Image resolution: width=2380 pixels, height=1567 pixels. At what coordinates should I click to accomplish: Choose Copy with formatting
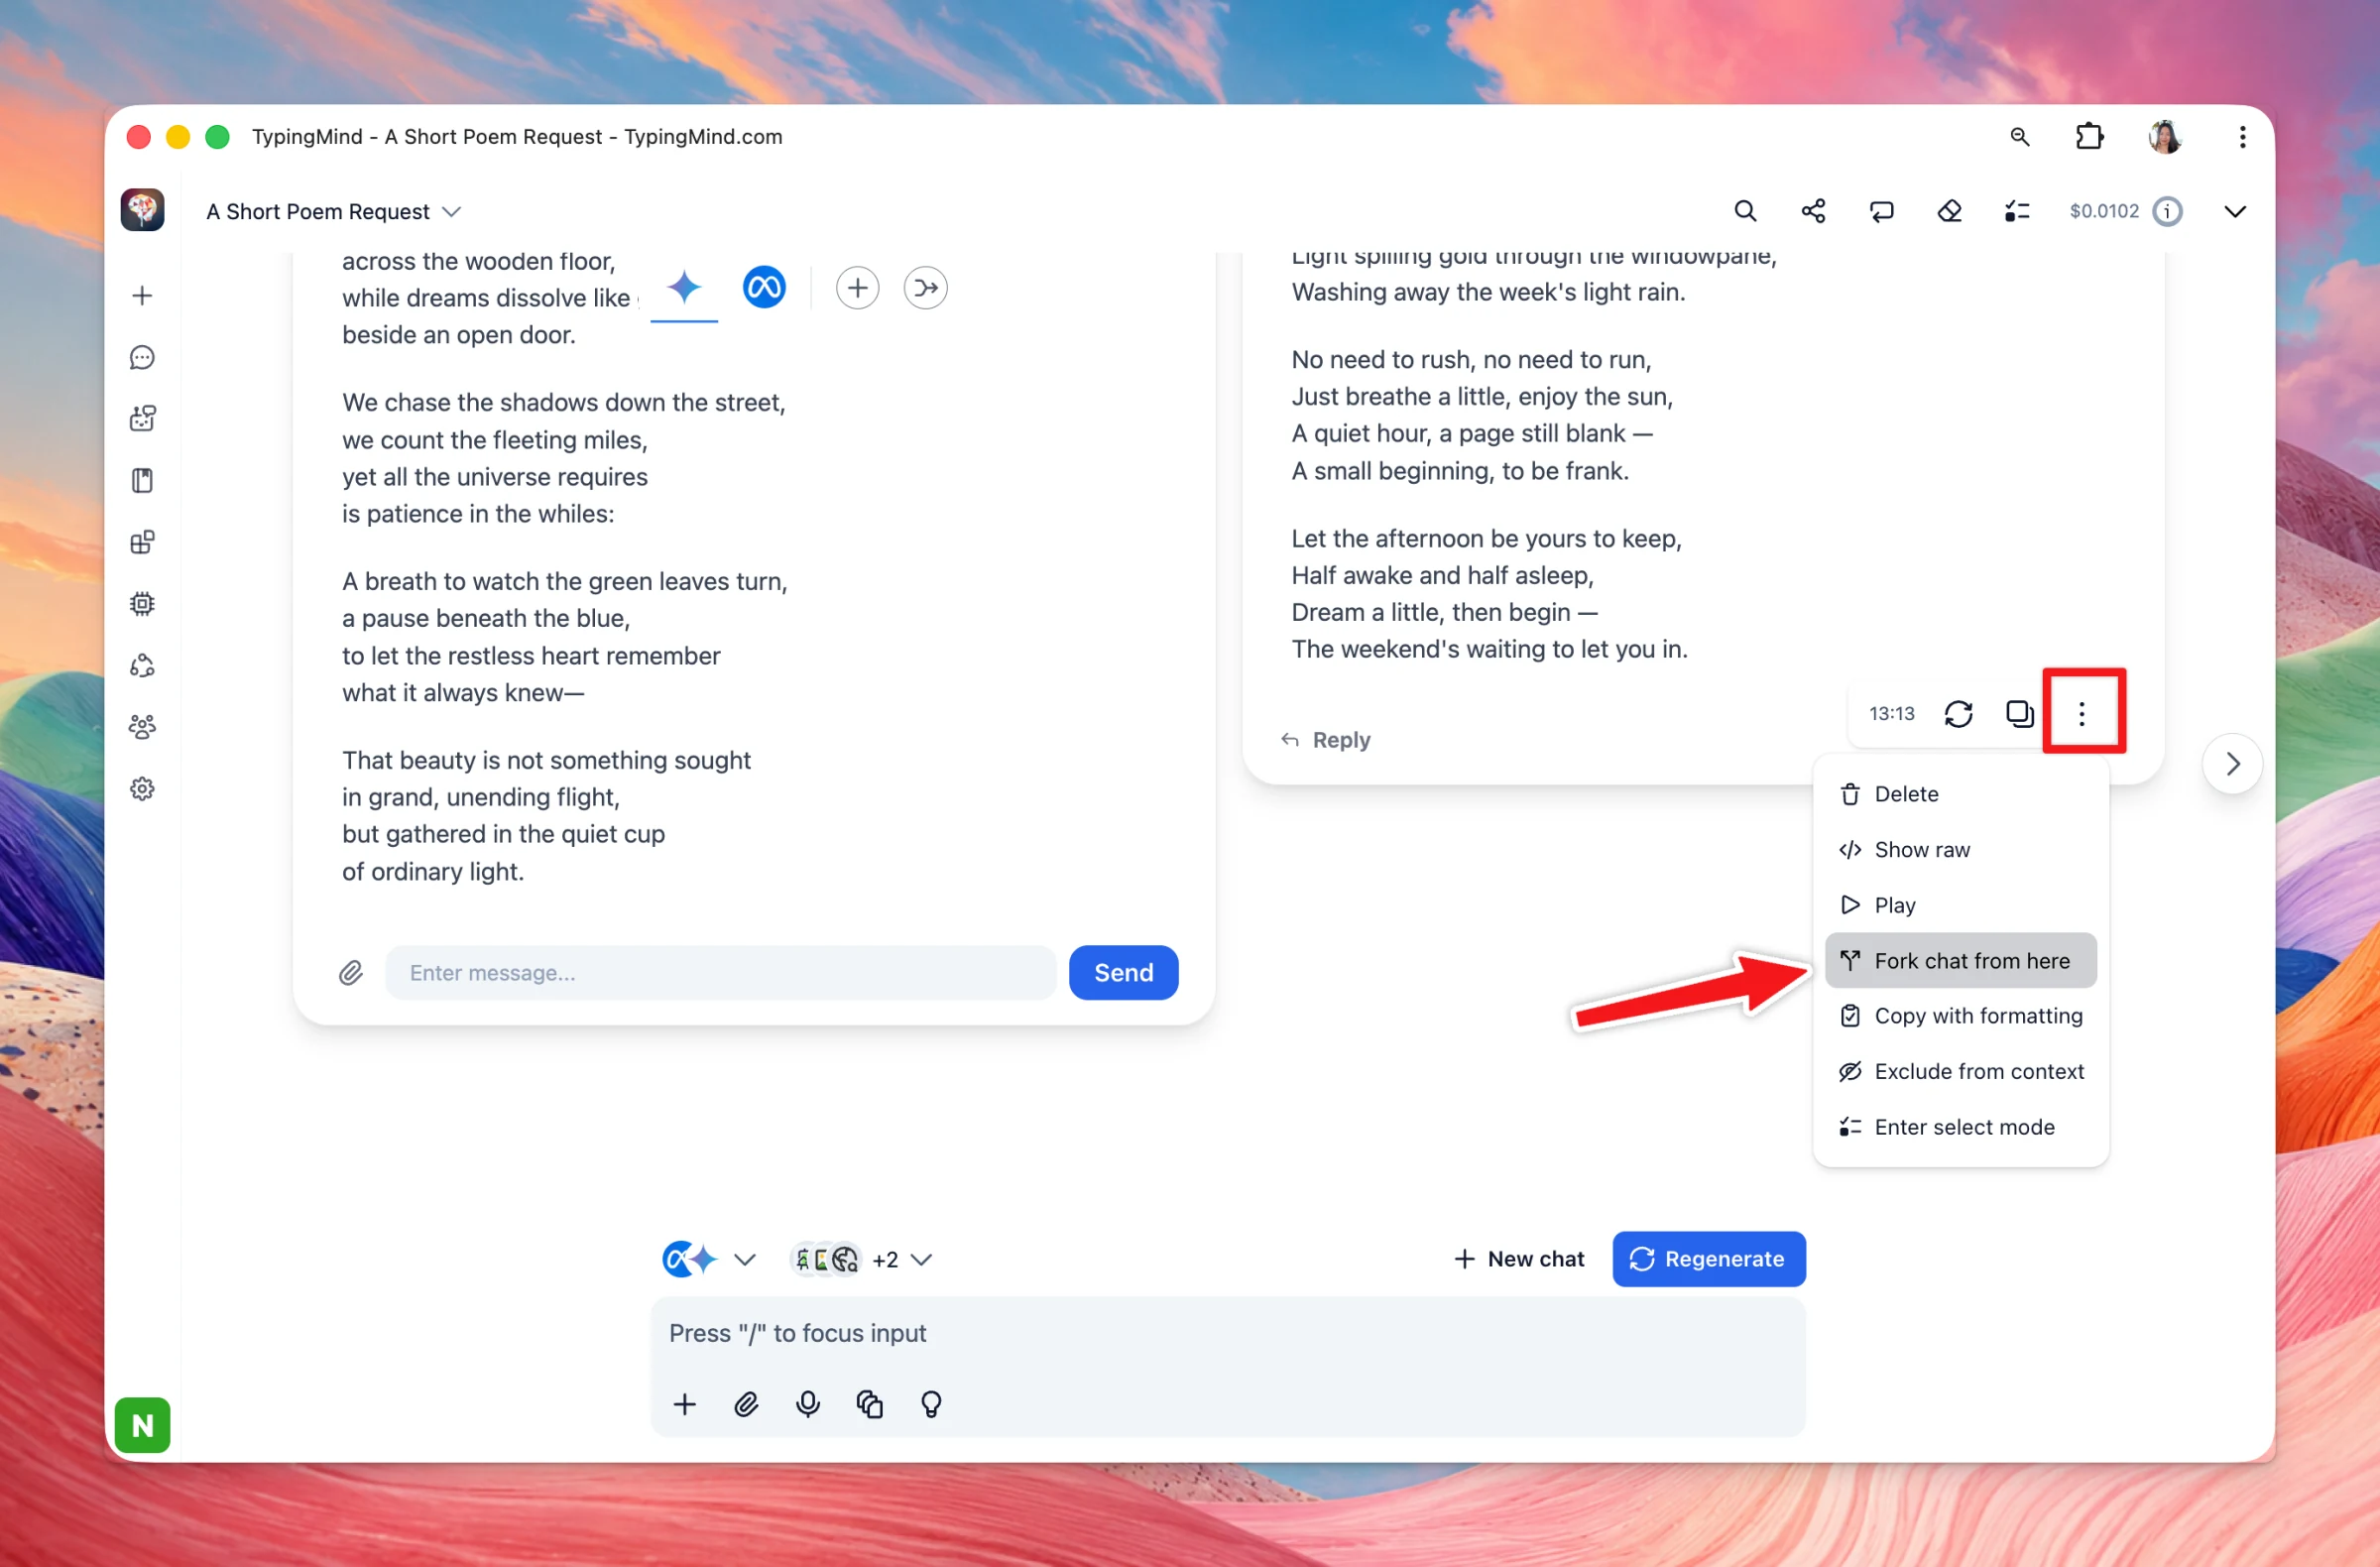[1960, 1016]
